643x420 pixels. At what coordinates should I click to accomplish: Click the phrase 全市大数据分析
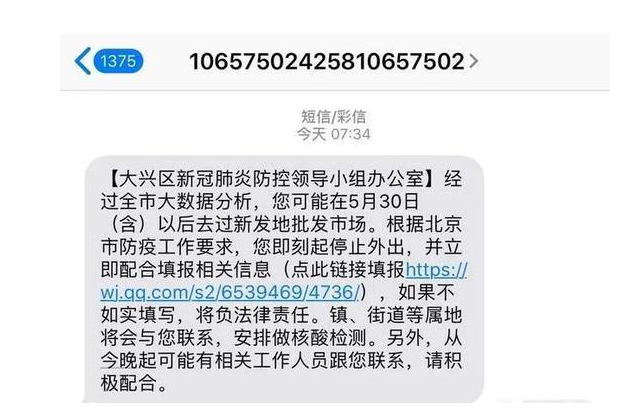point(185,201)
